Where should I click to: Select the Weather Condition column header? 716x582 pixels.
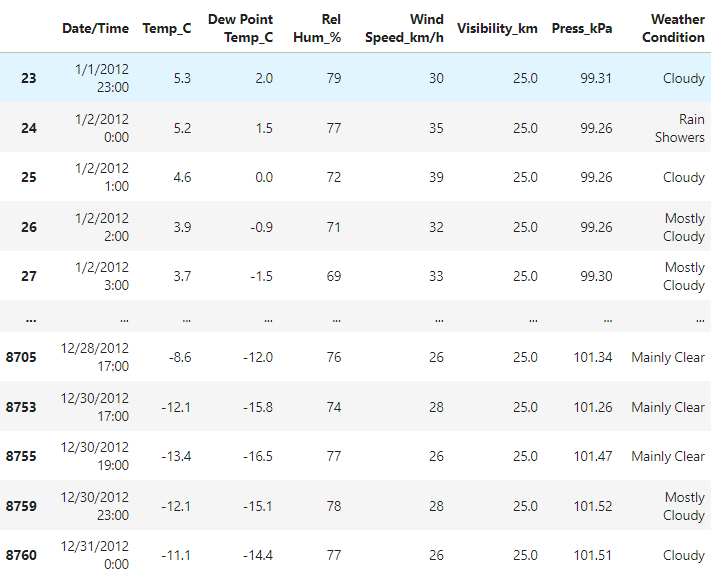click(673, 28)
